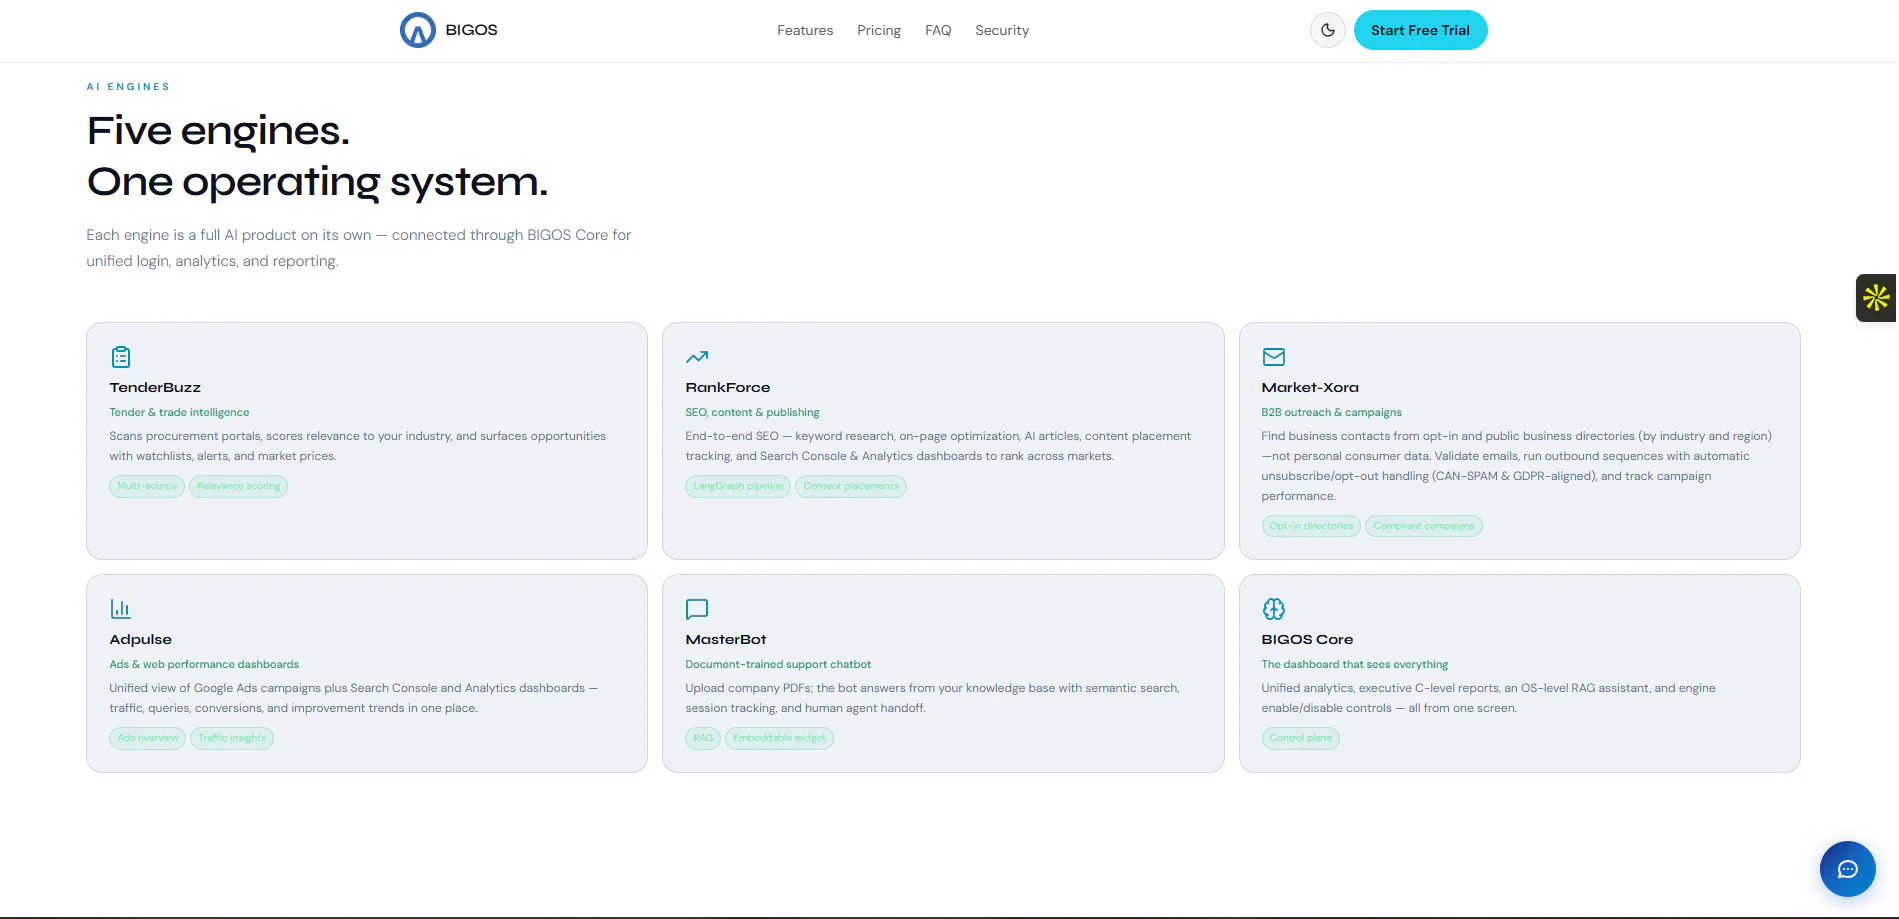Click the Control plane tag chip
The width and height of the screenshot is (1899, 919).
coord(1300,738)
